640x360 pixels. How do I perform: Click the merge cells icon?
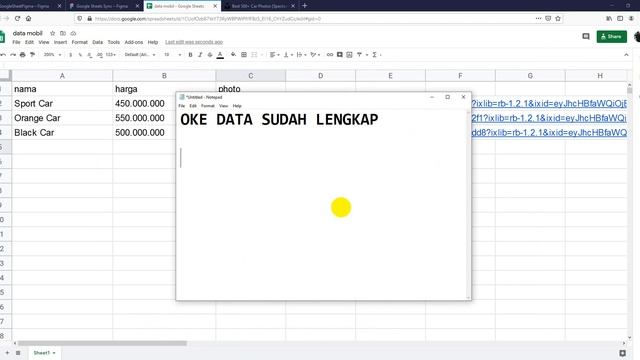(254, 55)
